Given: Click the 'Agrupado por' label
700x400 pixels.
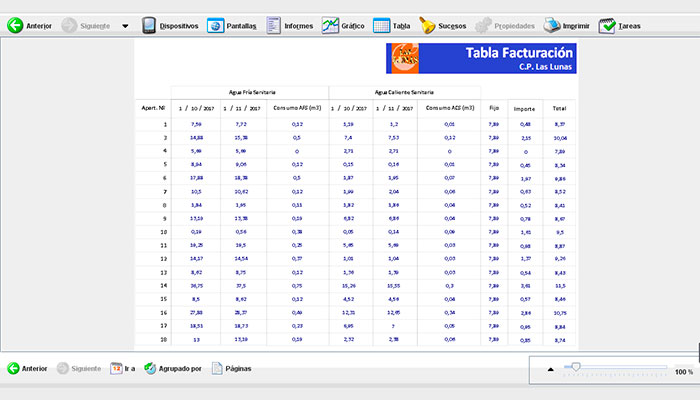Looking at the screenshot, I should pyautogui.click(x=180, y=369).
